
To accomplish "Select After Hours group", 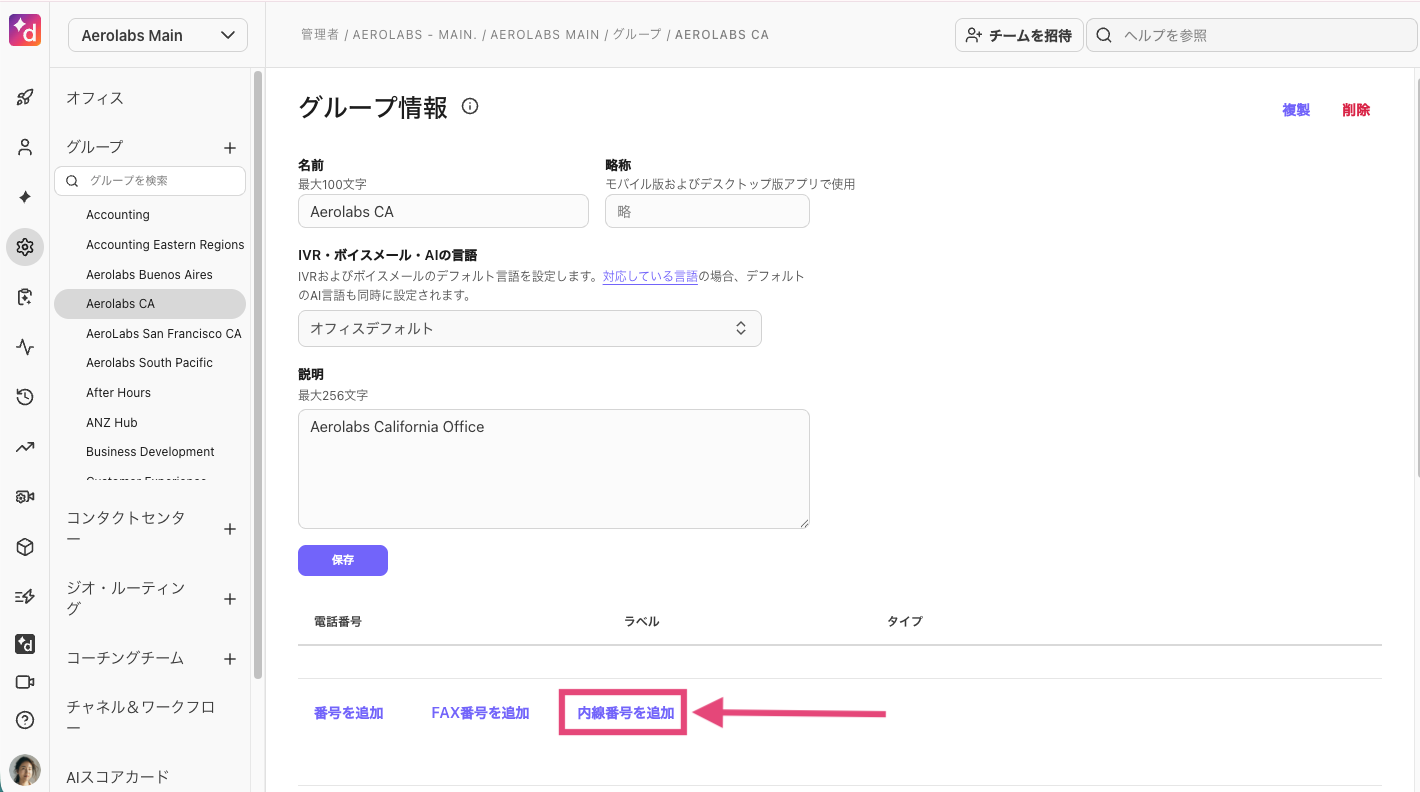I will 118,393.
